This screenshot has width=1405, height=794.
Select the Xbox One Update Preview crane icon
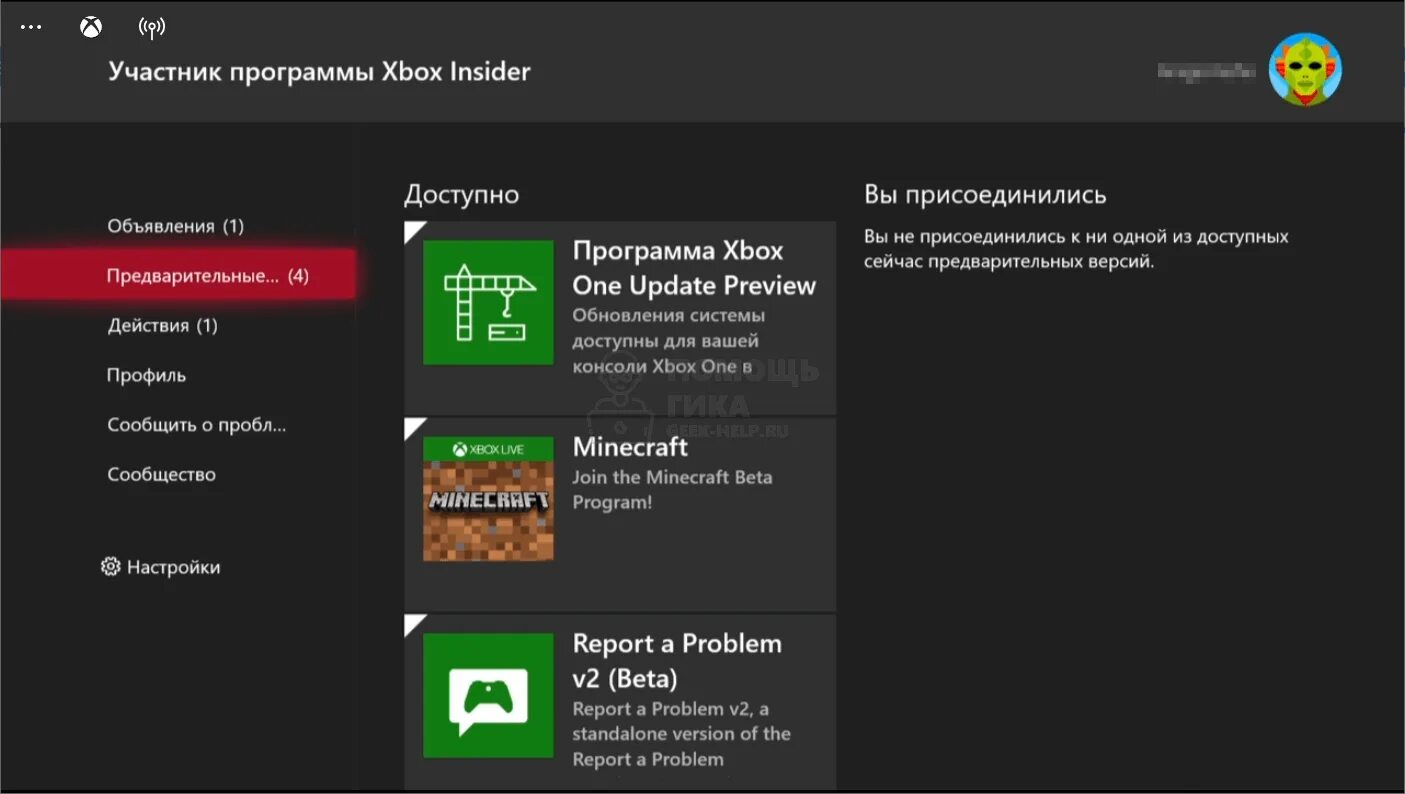488,303
